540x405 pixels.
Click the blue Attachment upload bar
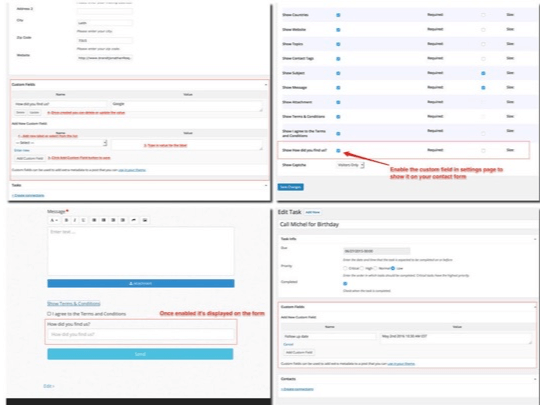click(141, 283)
